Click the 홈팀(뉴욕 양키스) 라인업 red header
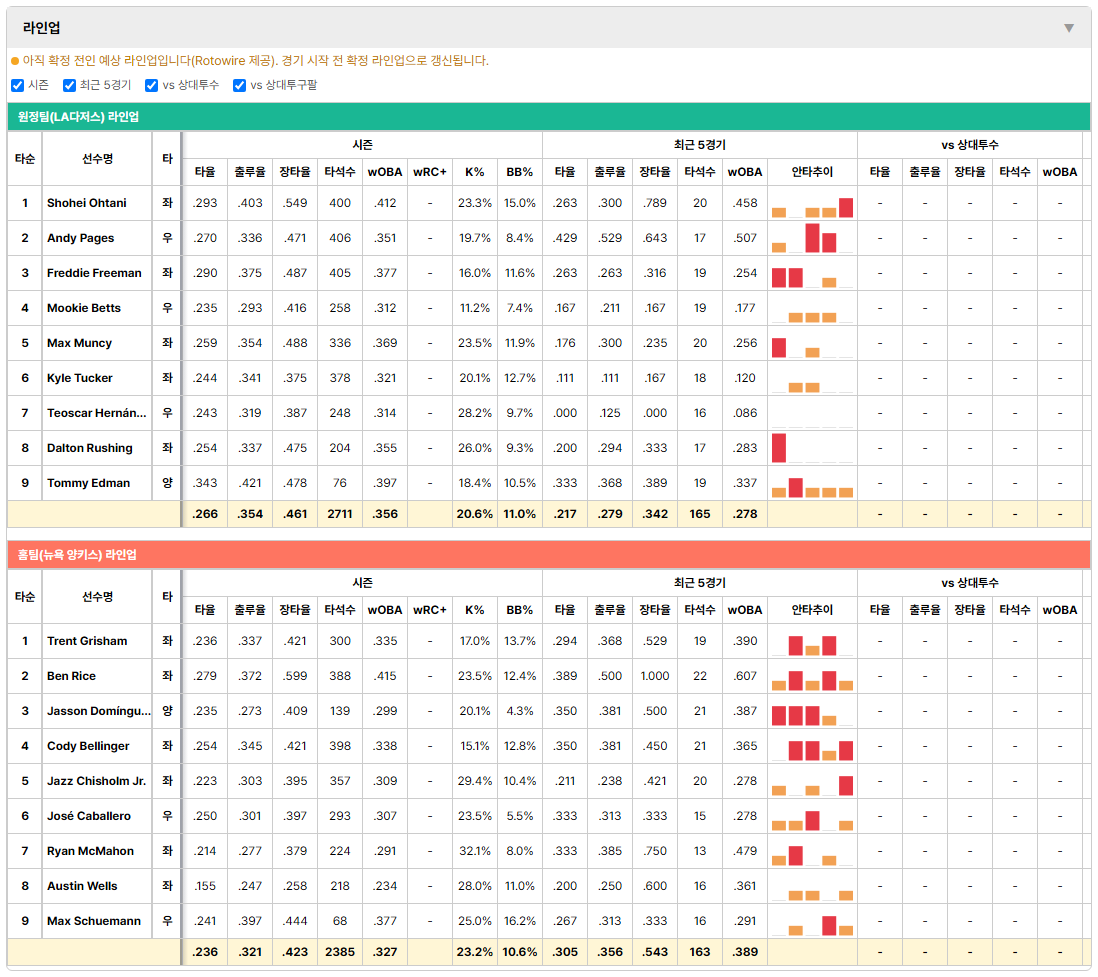The height and width of the screenshot is (977, 1098). click(548, 555)
